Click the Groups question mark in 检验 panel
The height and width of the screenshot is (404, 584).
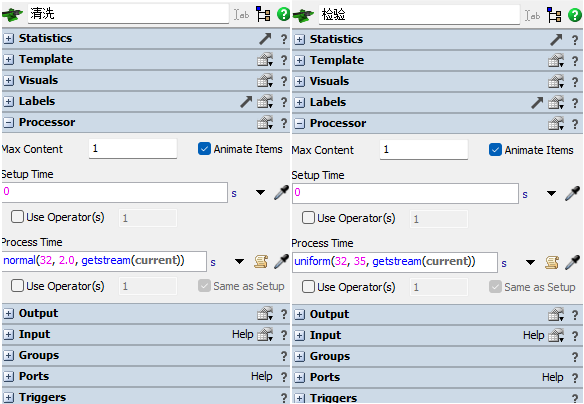pyautogui.click(x=575, y=357)
